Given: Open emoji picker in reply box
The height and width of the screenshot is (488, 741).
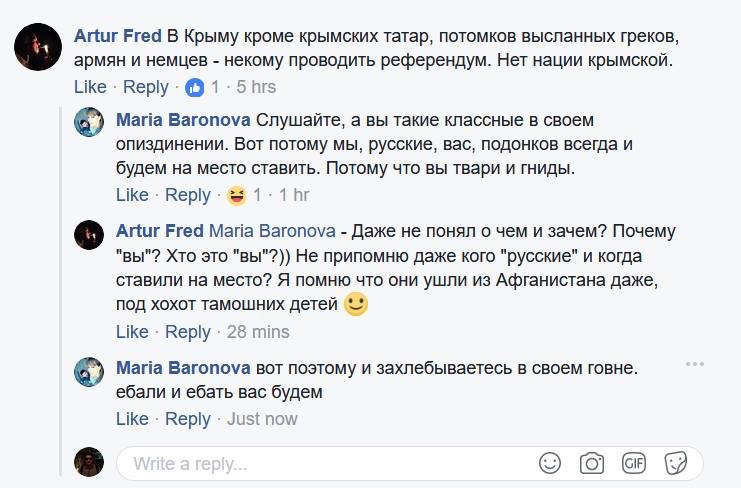Looking at the screenshot, I should pyautogui.click(x=550, y=463).
